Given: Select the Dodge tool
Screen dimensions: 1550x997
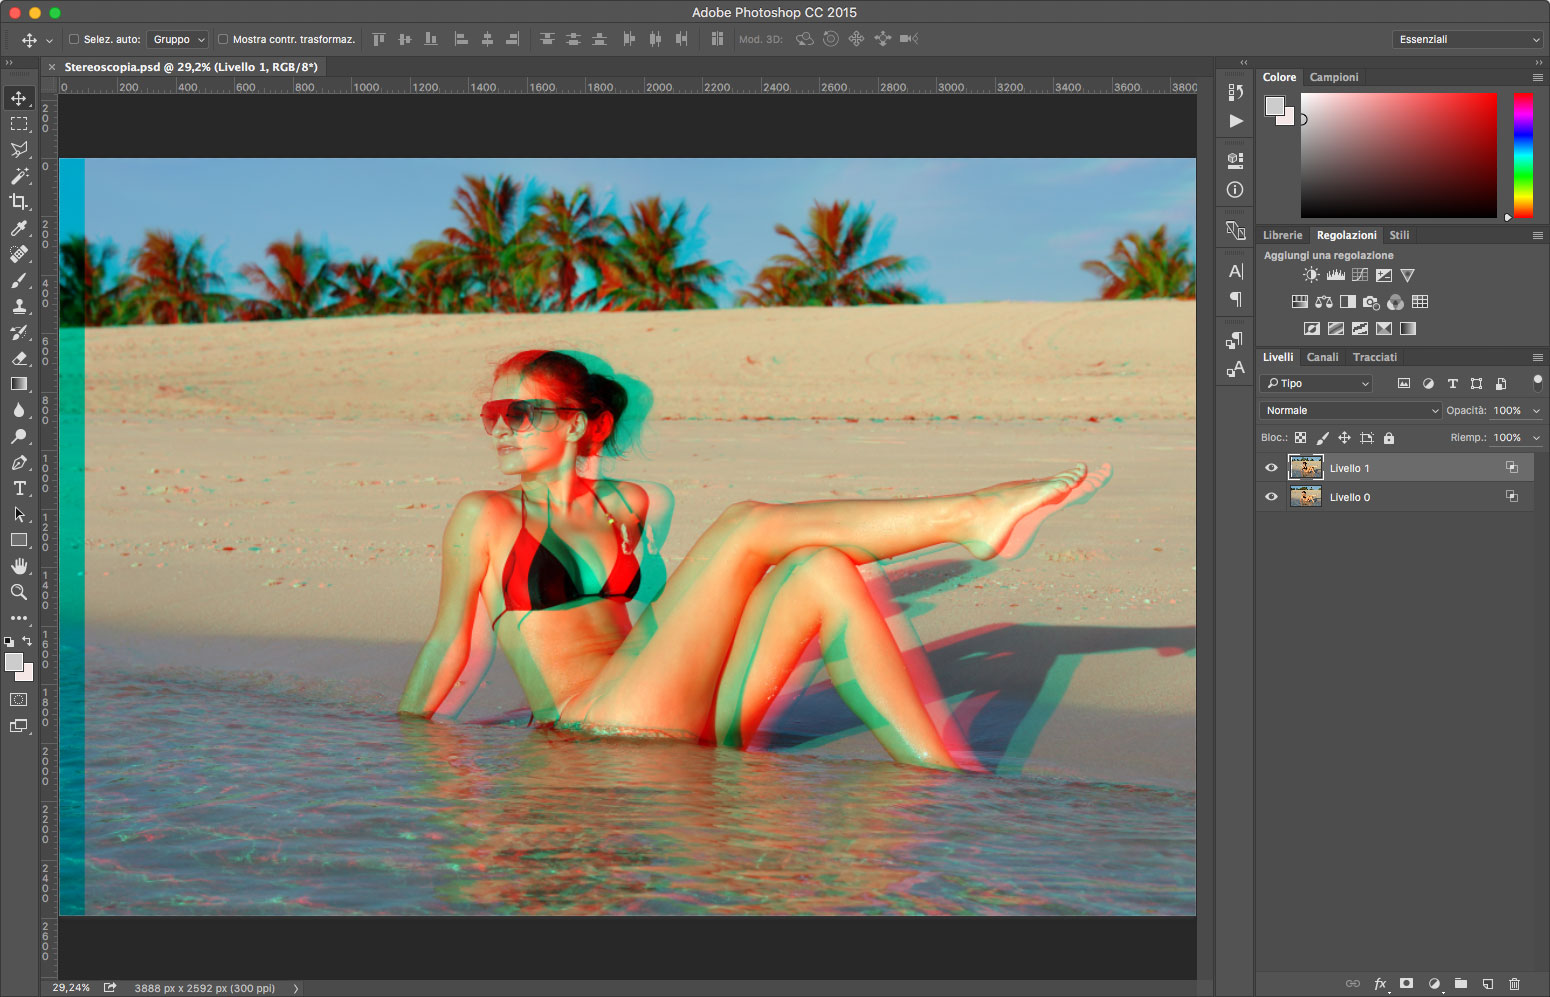Looking at the screenshot, I should tap(19, 436).
